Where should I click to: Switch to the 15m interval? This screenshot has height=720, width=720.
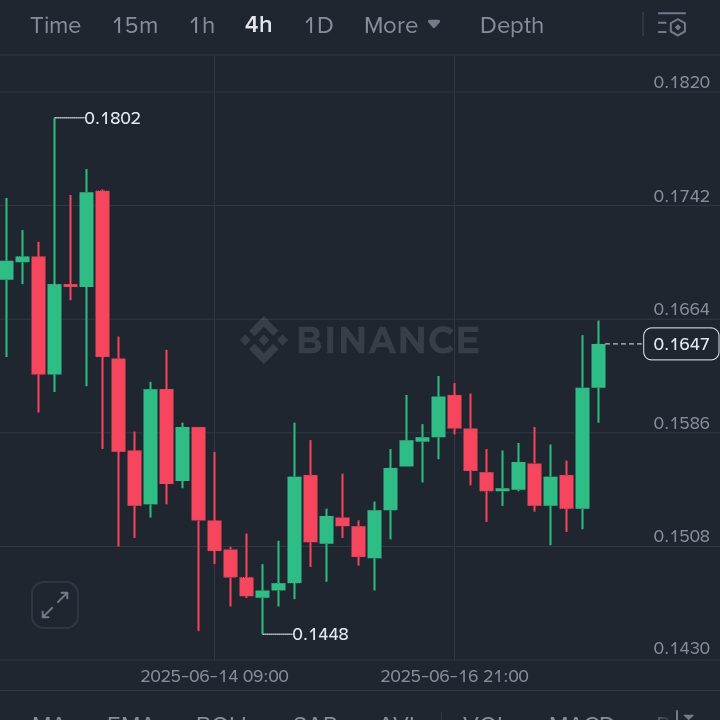(134, 25)
